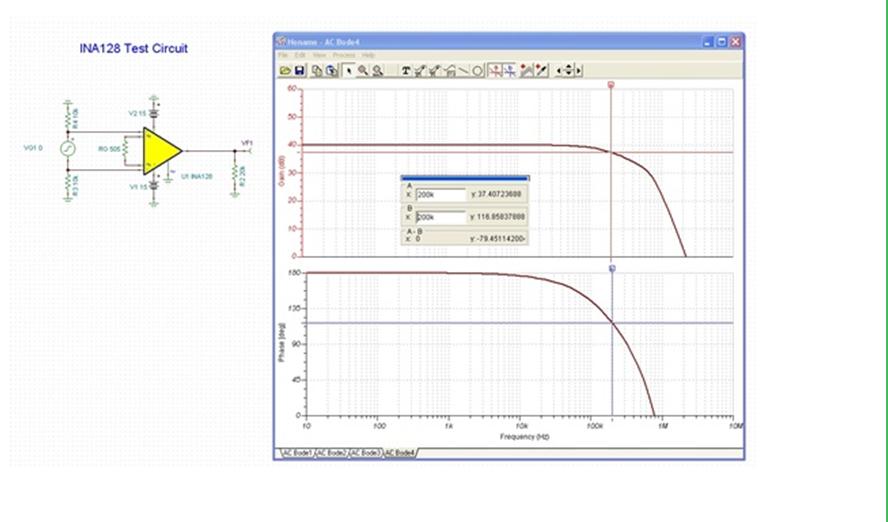Click the first pencil annotation icon after T
The width and height of the screenshot is (888, 522).
420,71
